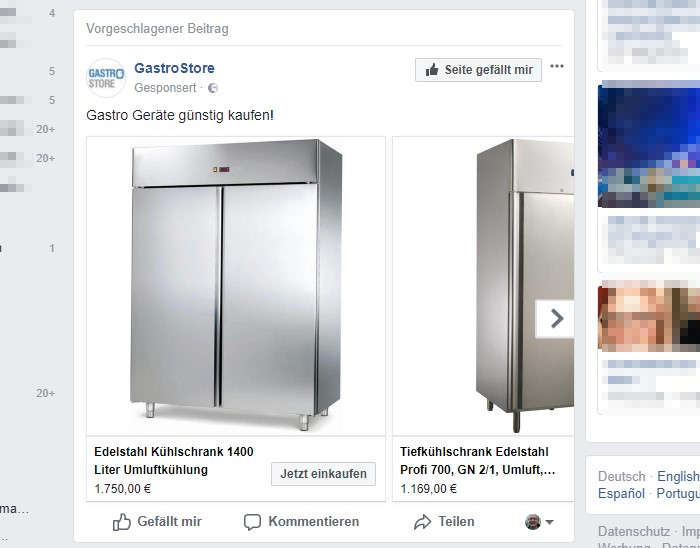Open the Datenschutz footer link
This screenshot has height=548, width=700.
(x=633, y=531)
